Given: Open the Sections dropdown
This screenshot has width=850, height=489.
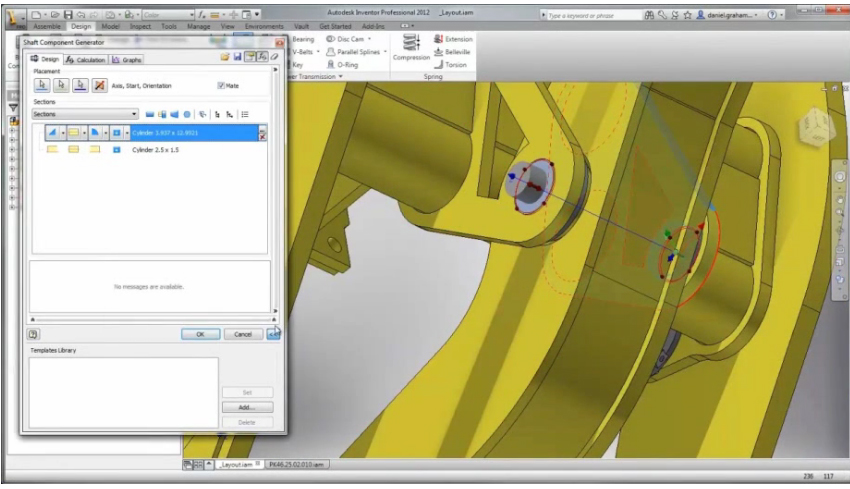Looking at the screenshot, I should coord(85,115).
